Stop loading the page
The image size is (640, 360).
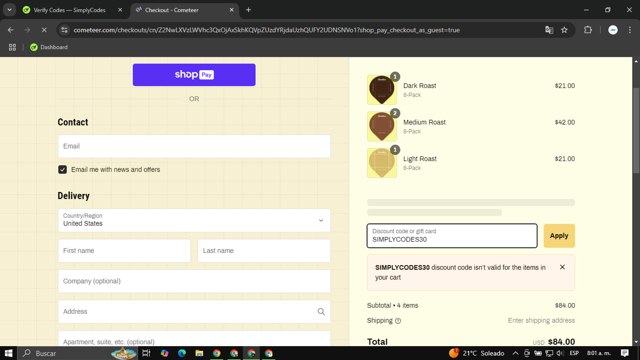point(44,30)
